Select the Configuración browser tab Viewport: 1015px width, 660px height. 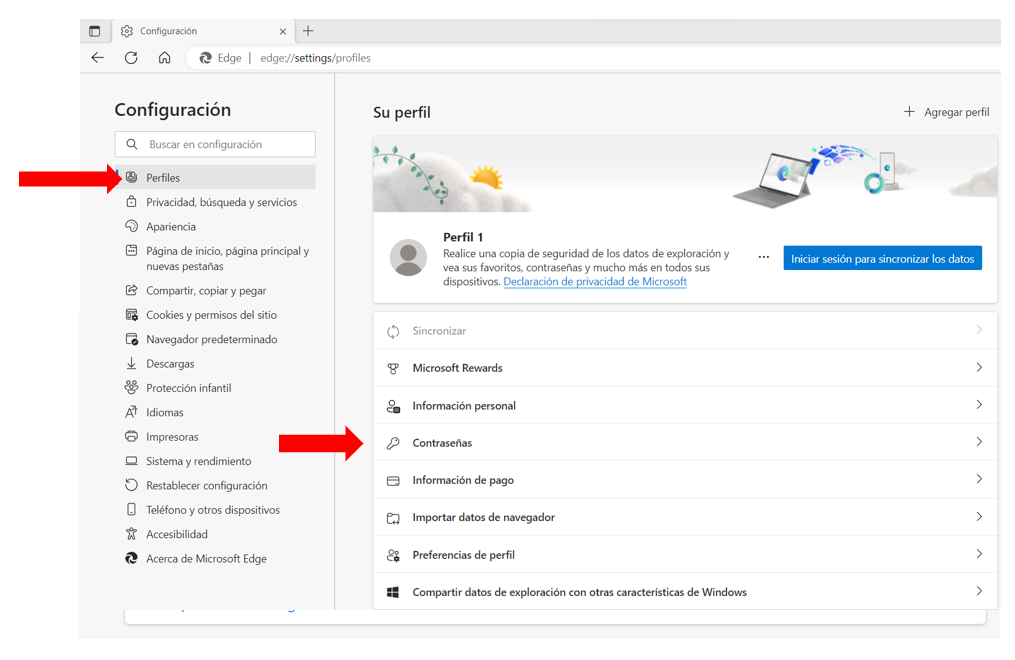coord(203,31)
